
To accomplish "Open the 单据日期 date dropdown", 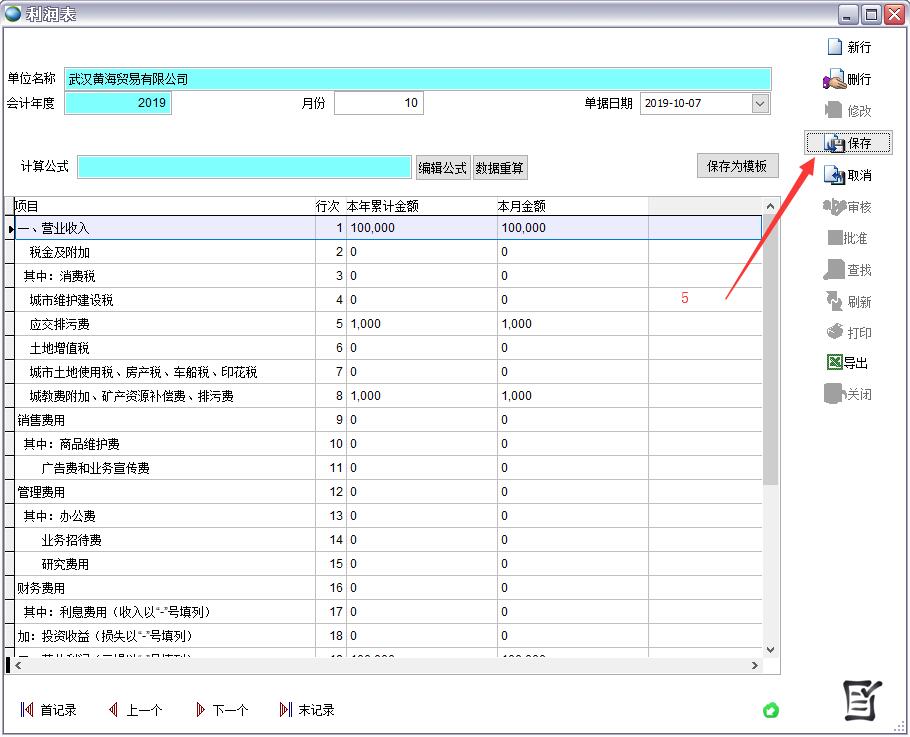I will click(760, 103).
